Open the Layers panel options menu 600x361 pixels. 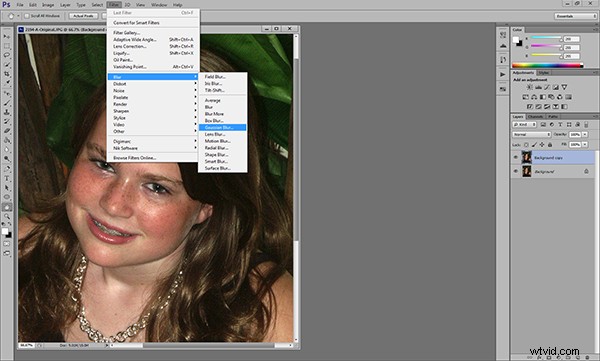point(595,116)
